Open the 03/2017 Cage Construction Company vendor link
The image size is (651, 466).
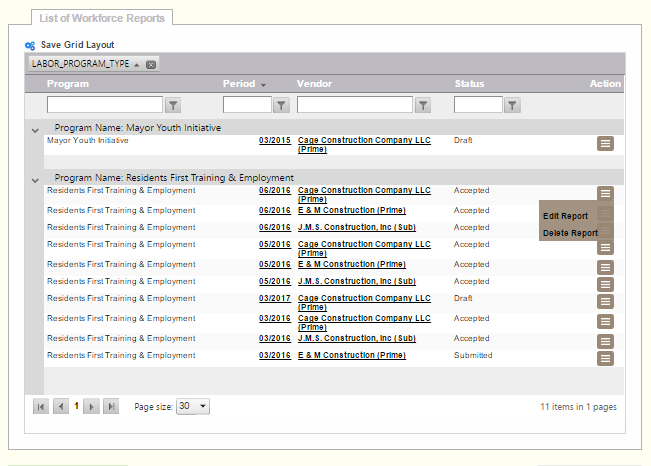[x=364, y=298]
